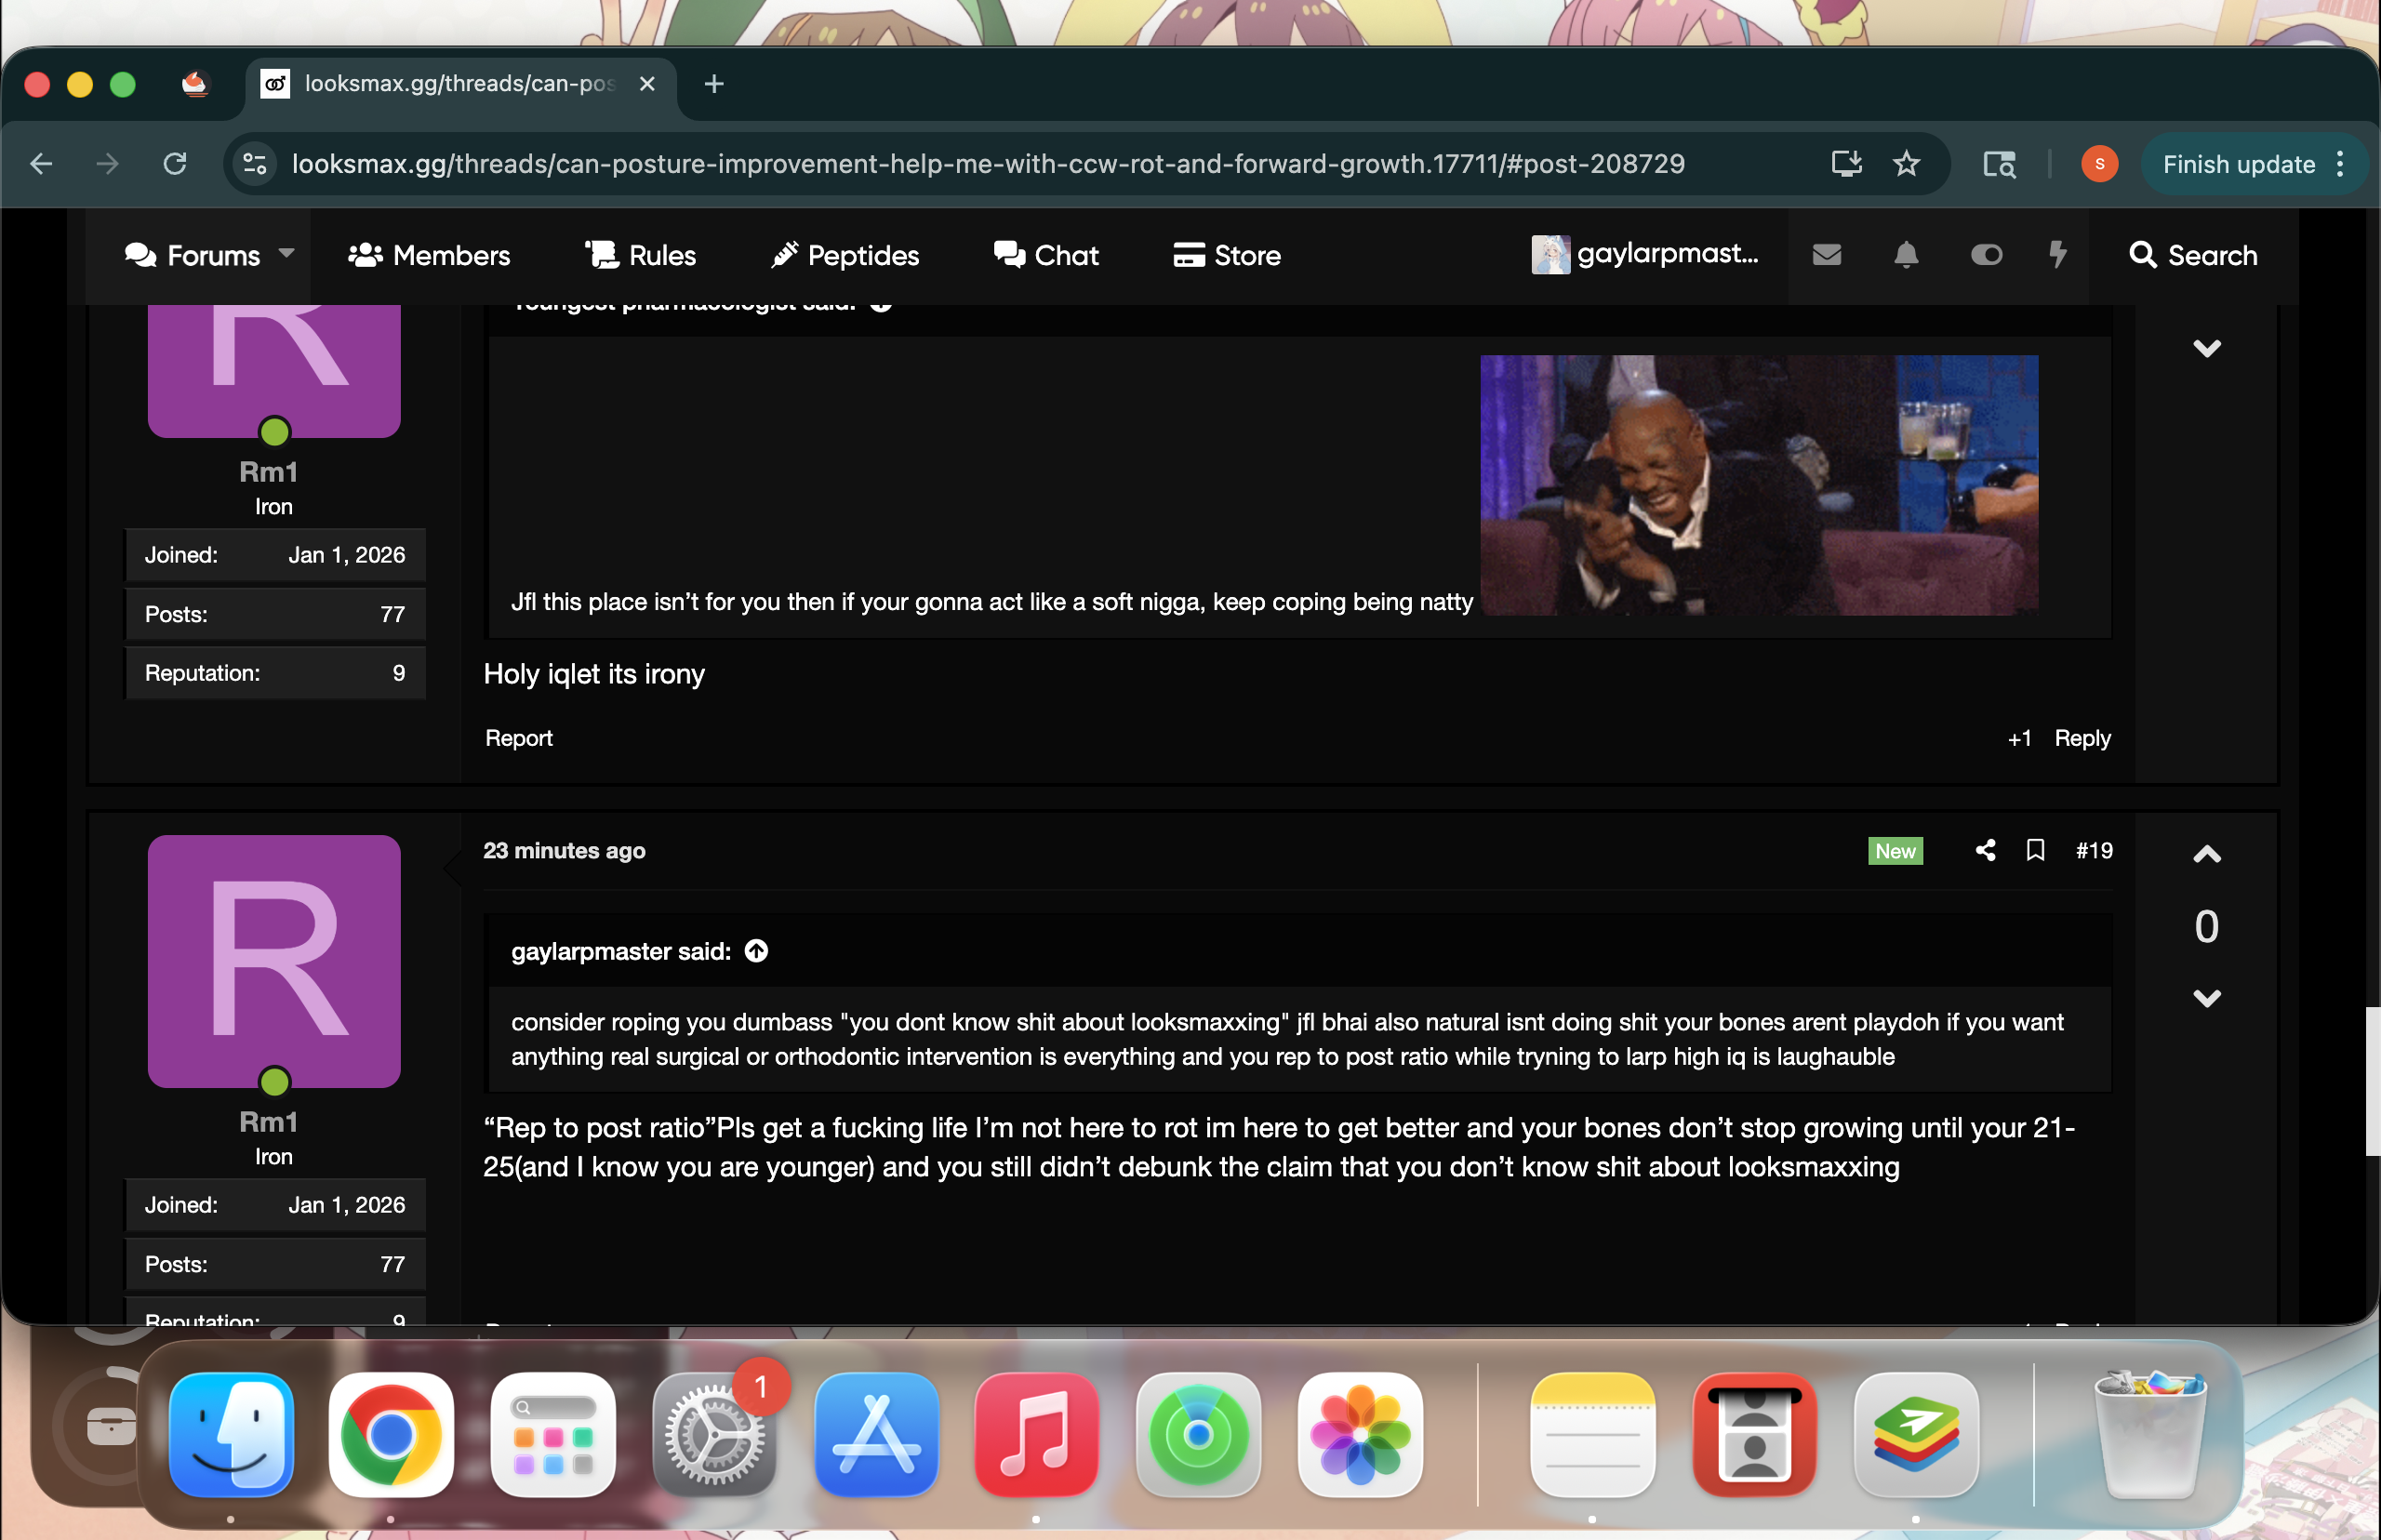Open Photos from the Dock
The height and width of the screenshot is (1540, 2381).
click(x=1359, y=1435)
